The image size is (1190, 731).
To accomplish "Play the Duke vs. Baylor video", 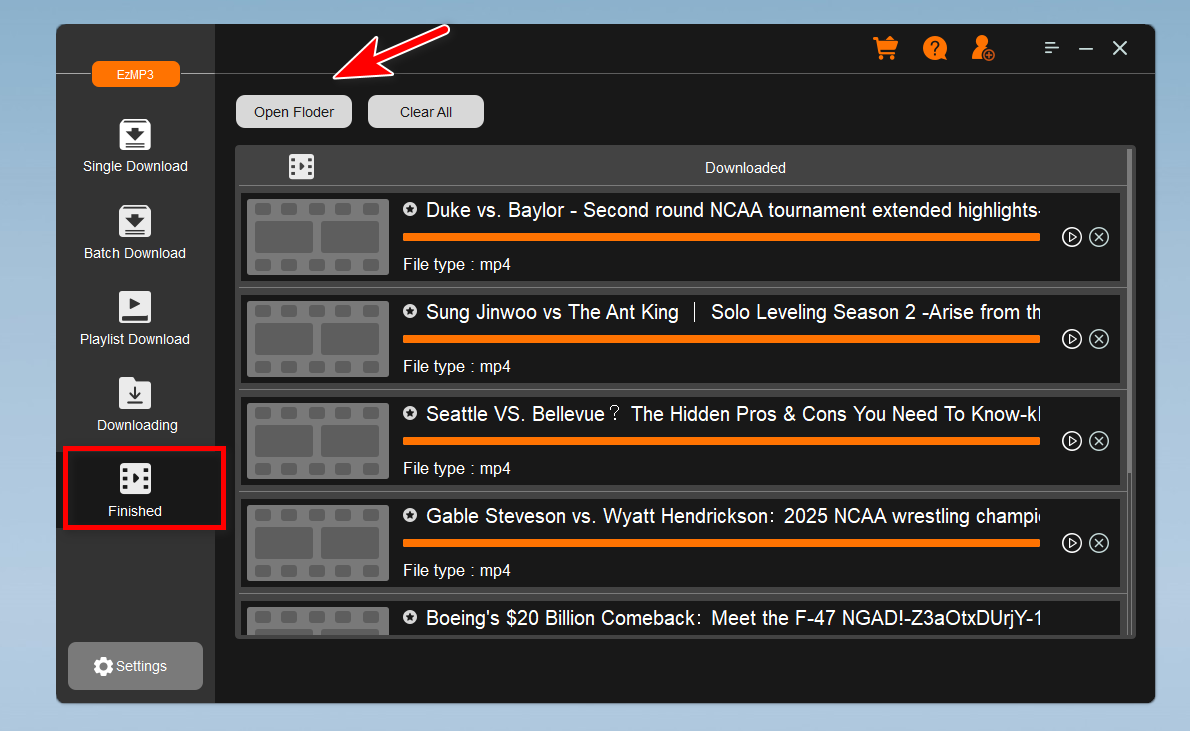I will click(1072, 237).
